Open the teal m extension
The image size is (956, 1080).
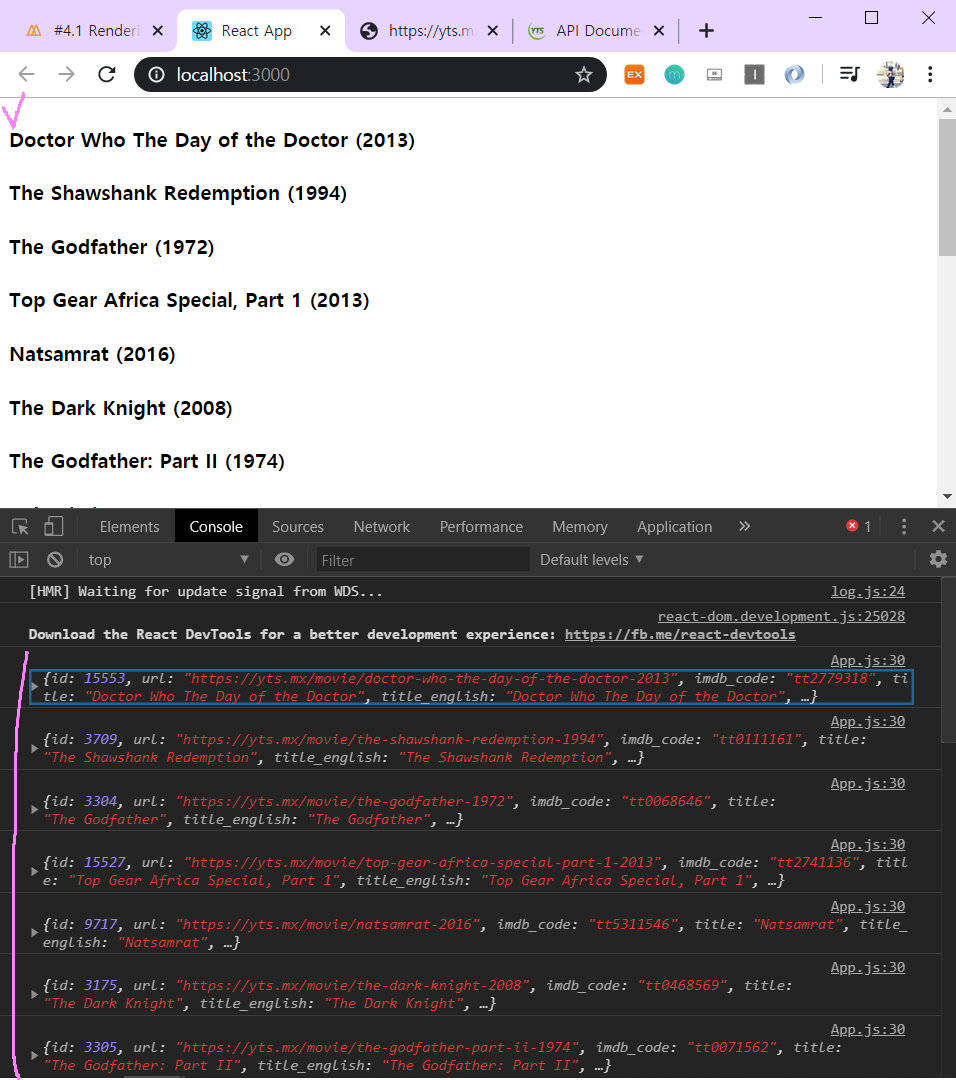pos(674,74)
